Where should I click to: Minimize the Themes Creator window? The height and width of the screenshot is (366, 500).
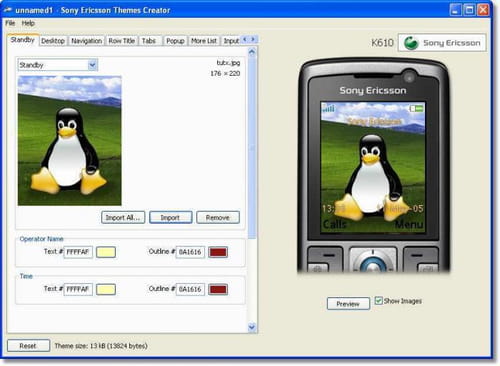click(455, 10)
